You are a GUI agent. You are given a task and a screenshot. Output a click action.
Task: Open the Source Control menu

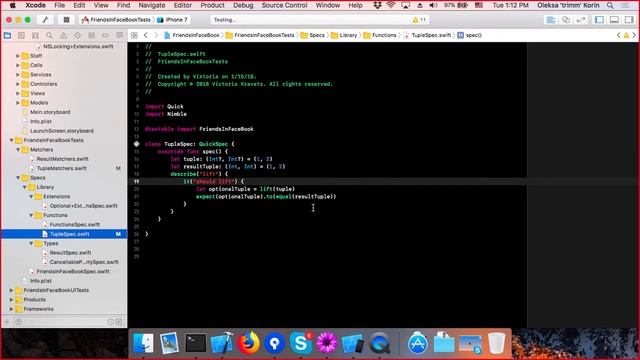click(284, 5)
